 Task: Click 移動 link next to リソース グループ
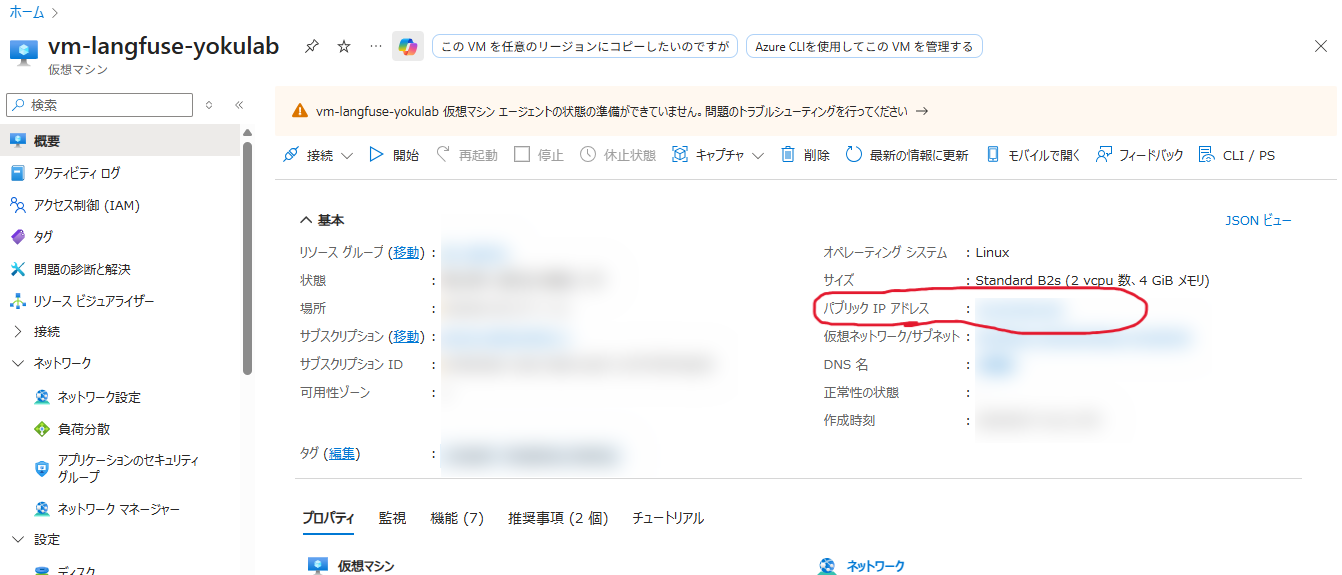tap(407, 252)
